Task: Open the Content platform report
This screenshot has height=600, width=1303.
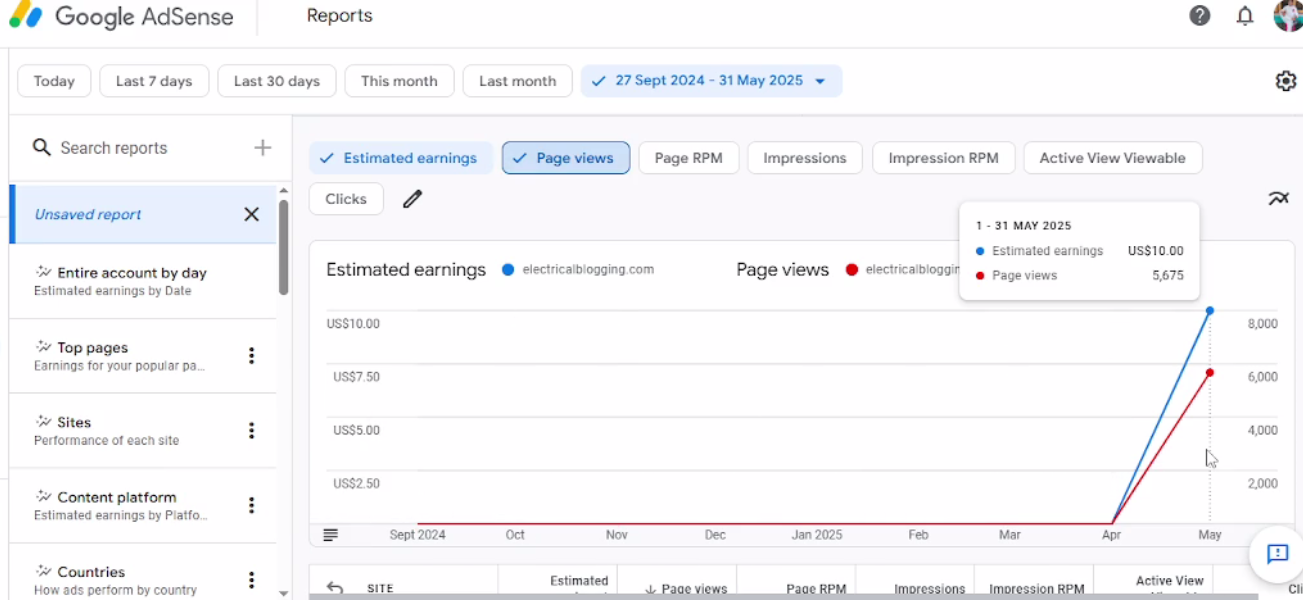Action: click(x=143, y=505)
